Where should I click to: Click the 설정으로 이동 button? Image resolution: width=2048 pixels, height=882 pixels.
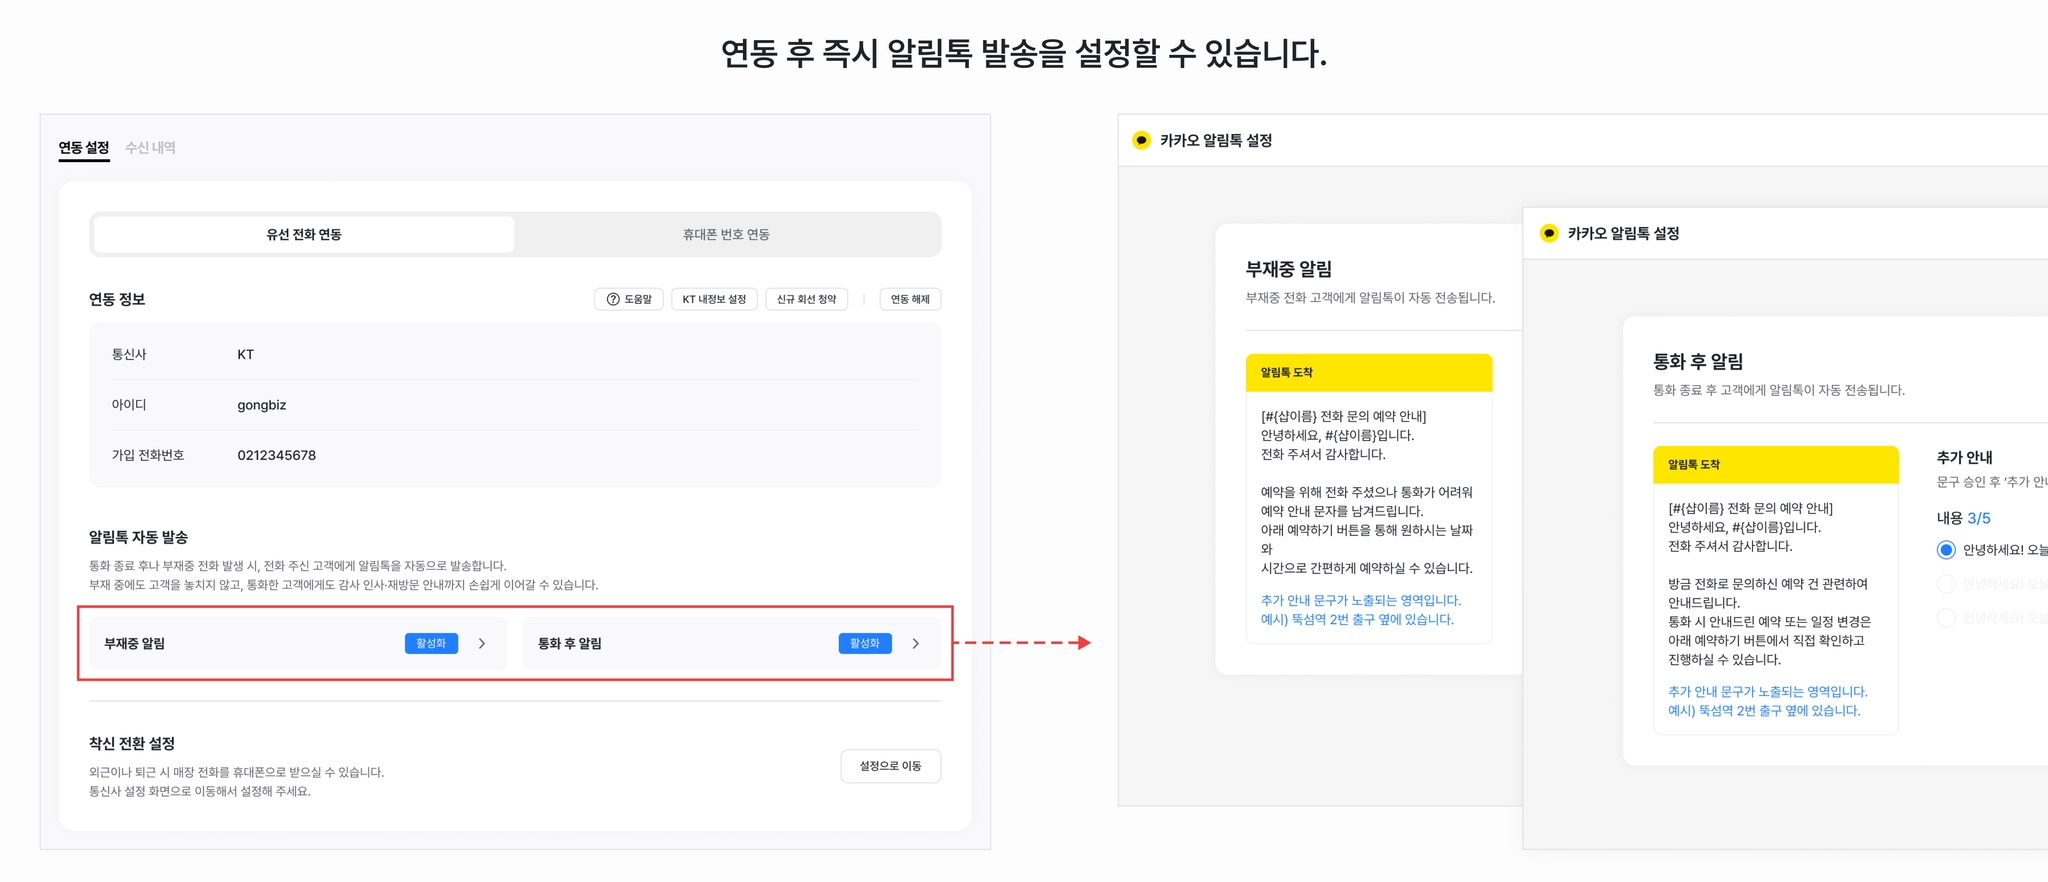(891, 766)
